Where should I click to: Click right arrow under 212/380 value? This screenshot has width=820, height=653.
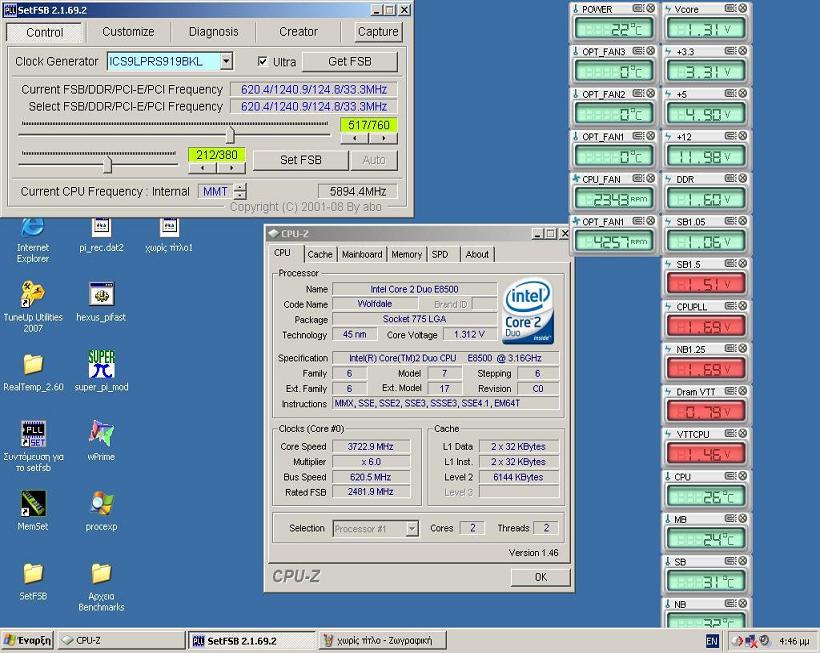click(231, 168)
